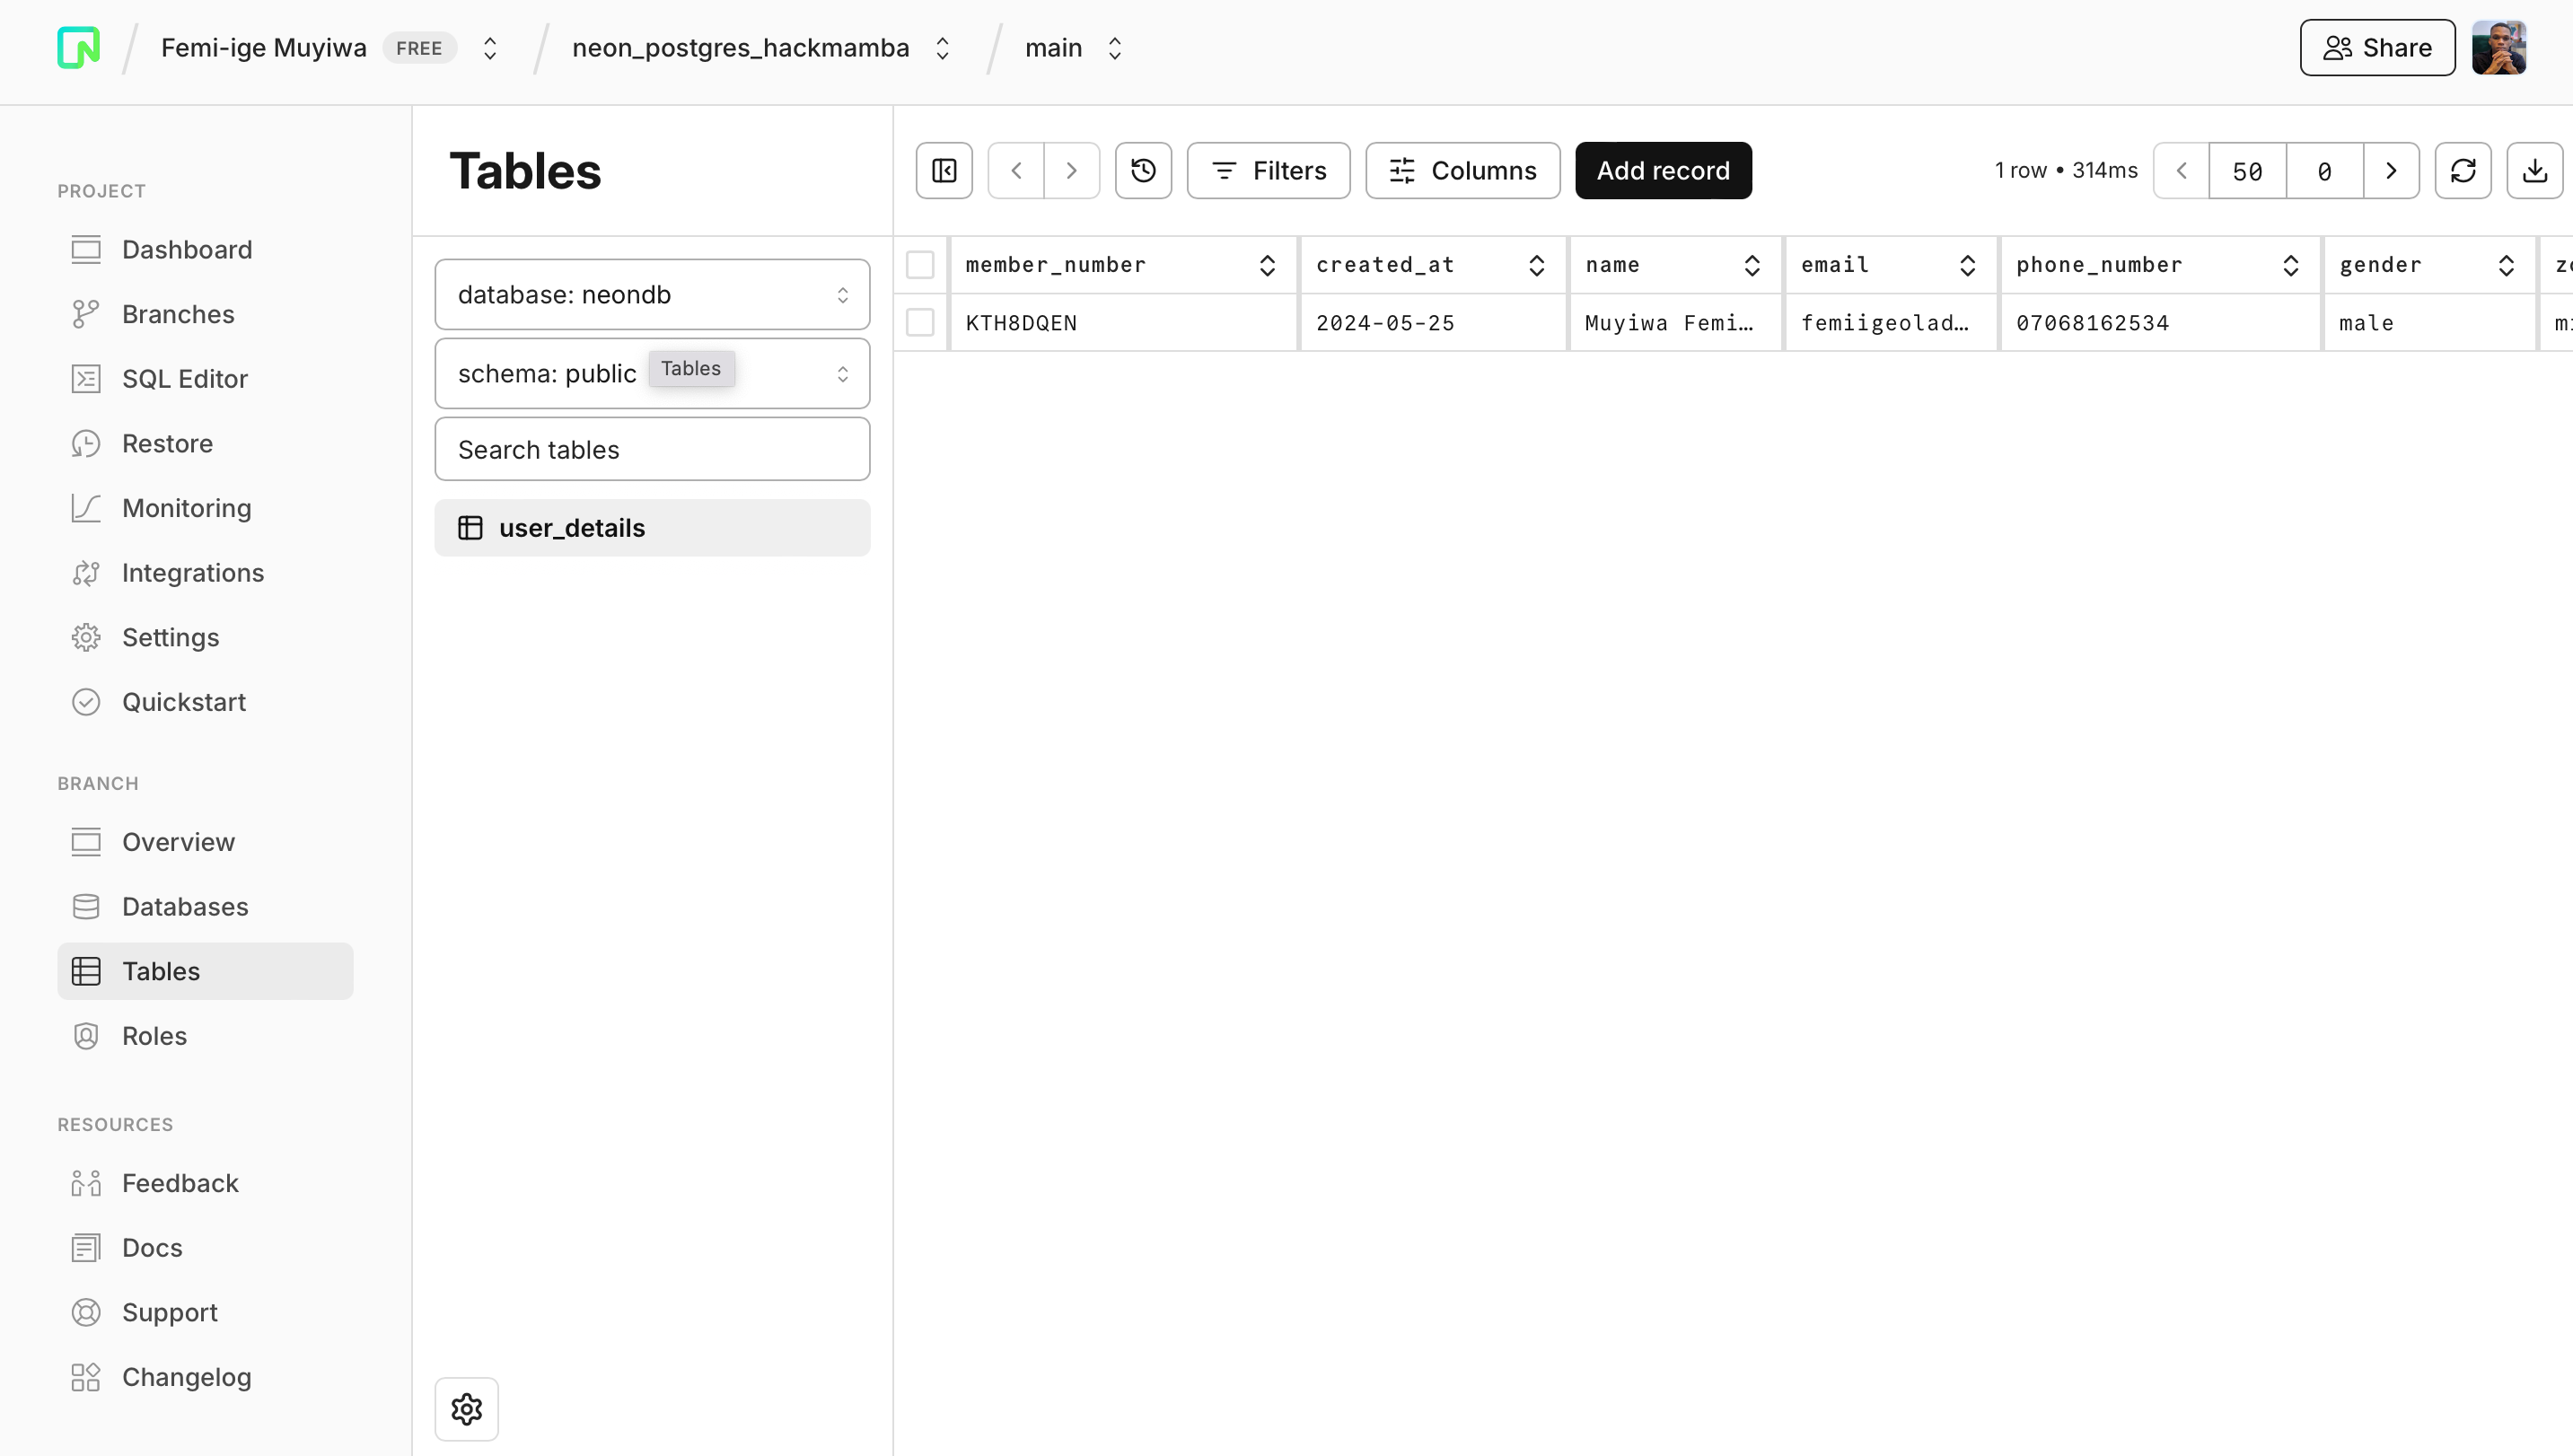
Task: Check the KTH8DQEN row checkbox
Action: [x=919, y=323]
